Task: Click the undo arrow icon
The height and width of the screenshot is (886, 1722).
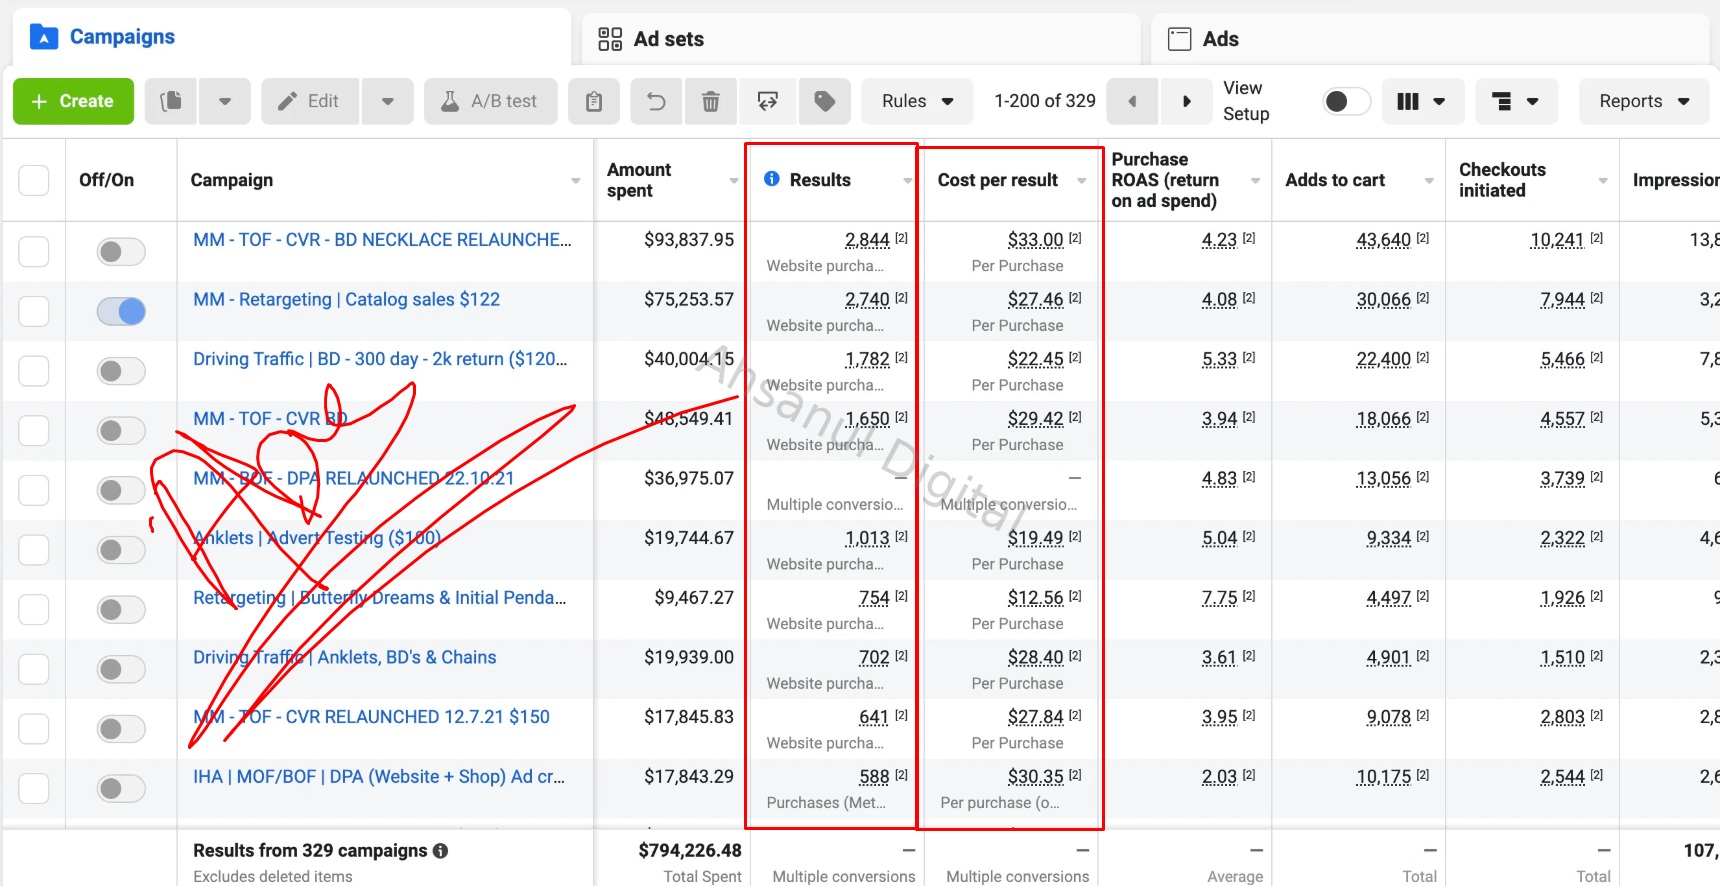Action: [x=656, y=101]
